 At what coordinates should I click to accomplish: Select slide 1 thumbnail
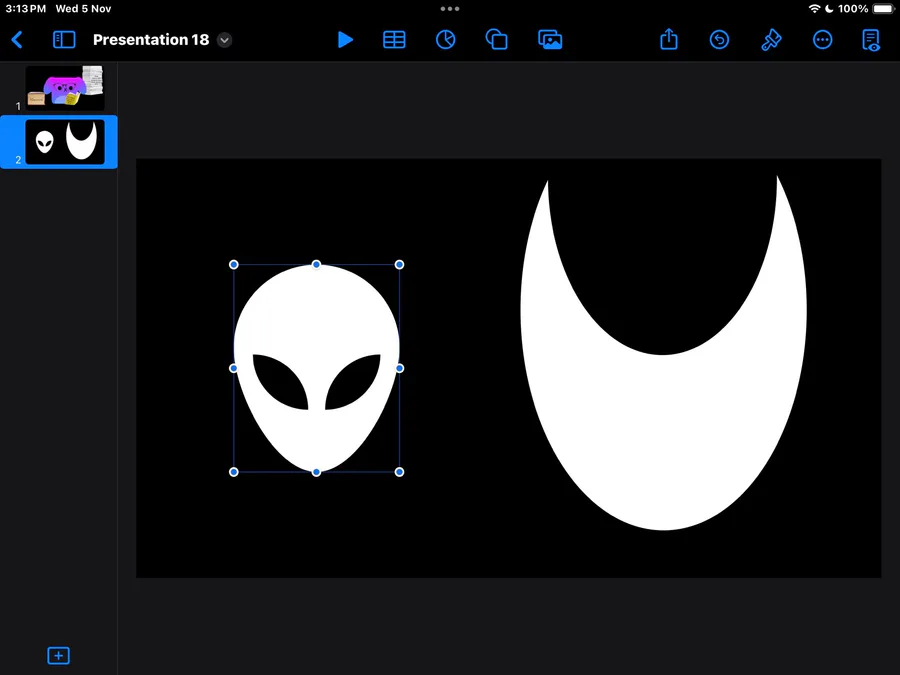coord(65,88)
